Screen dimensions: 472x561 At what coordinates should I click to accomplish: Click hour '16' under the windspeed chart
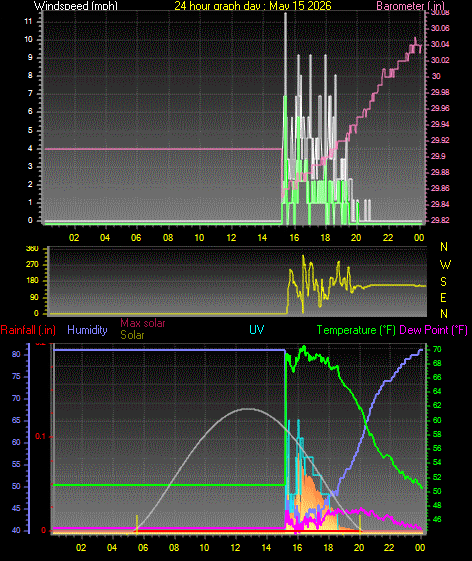294,238
